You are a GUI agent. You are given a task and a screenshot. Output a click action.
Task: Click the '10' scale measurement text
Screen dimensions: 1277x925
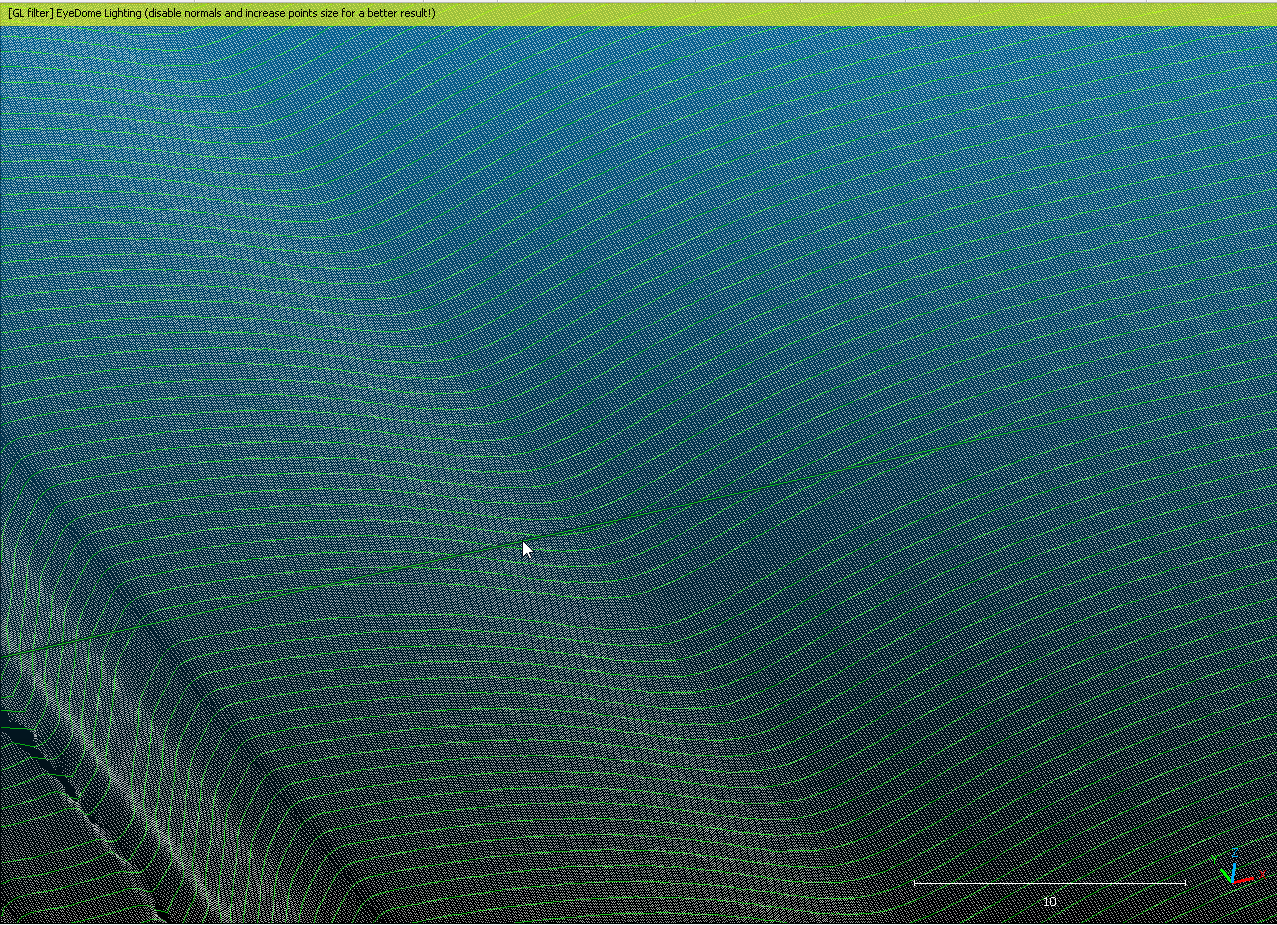click(x=1049, y=901)
